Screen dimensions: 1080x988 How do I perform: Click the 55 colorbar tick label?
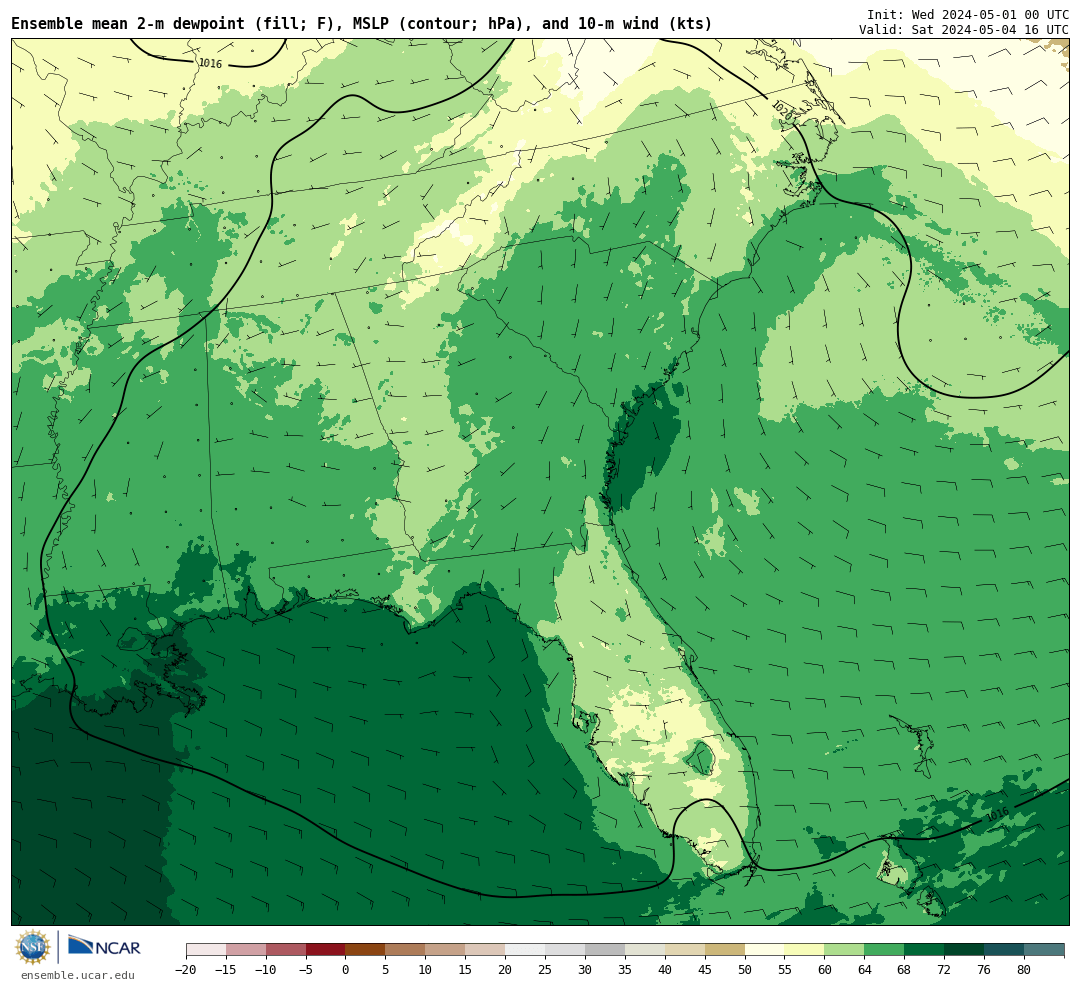785,970
